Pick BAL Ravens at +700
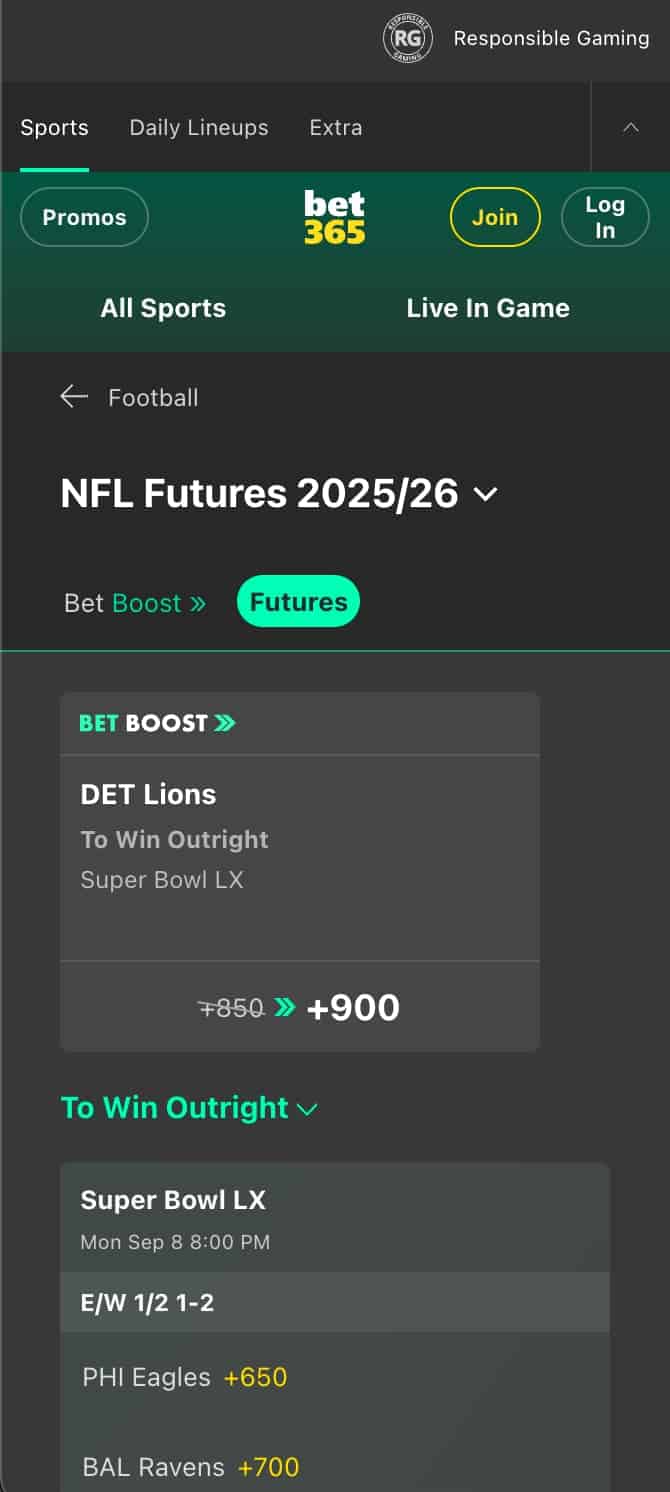Image resolution: width=670 pixels, height=1492 pixels. click(x=268, y=1467)
